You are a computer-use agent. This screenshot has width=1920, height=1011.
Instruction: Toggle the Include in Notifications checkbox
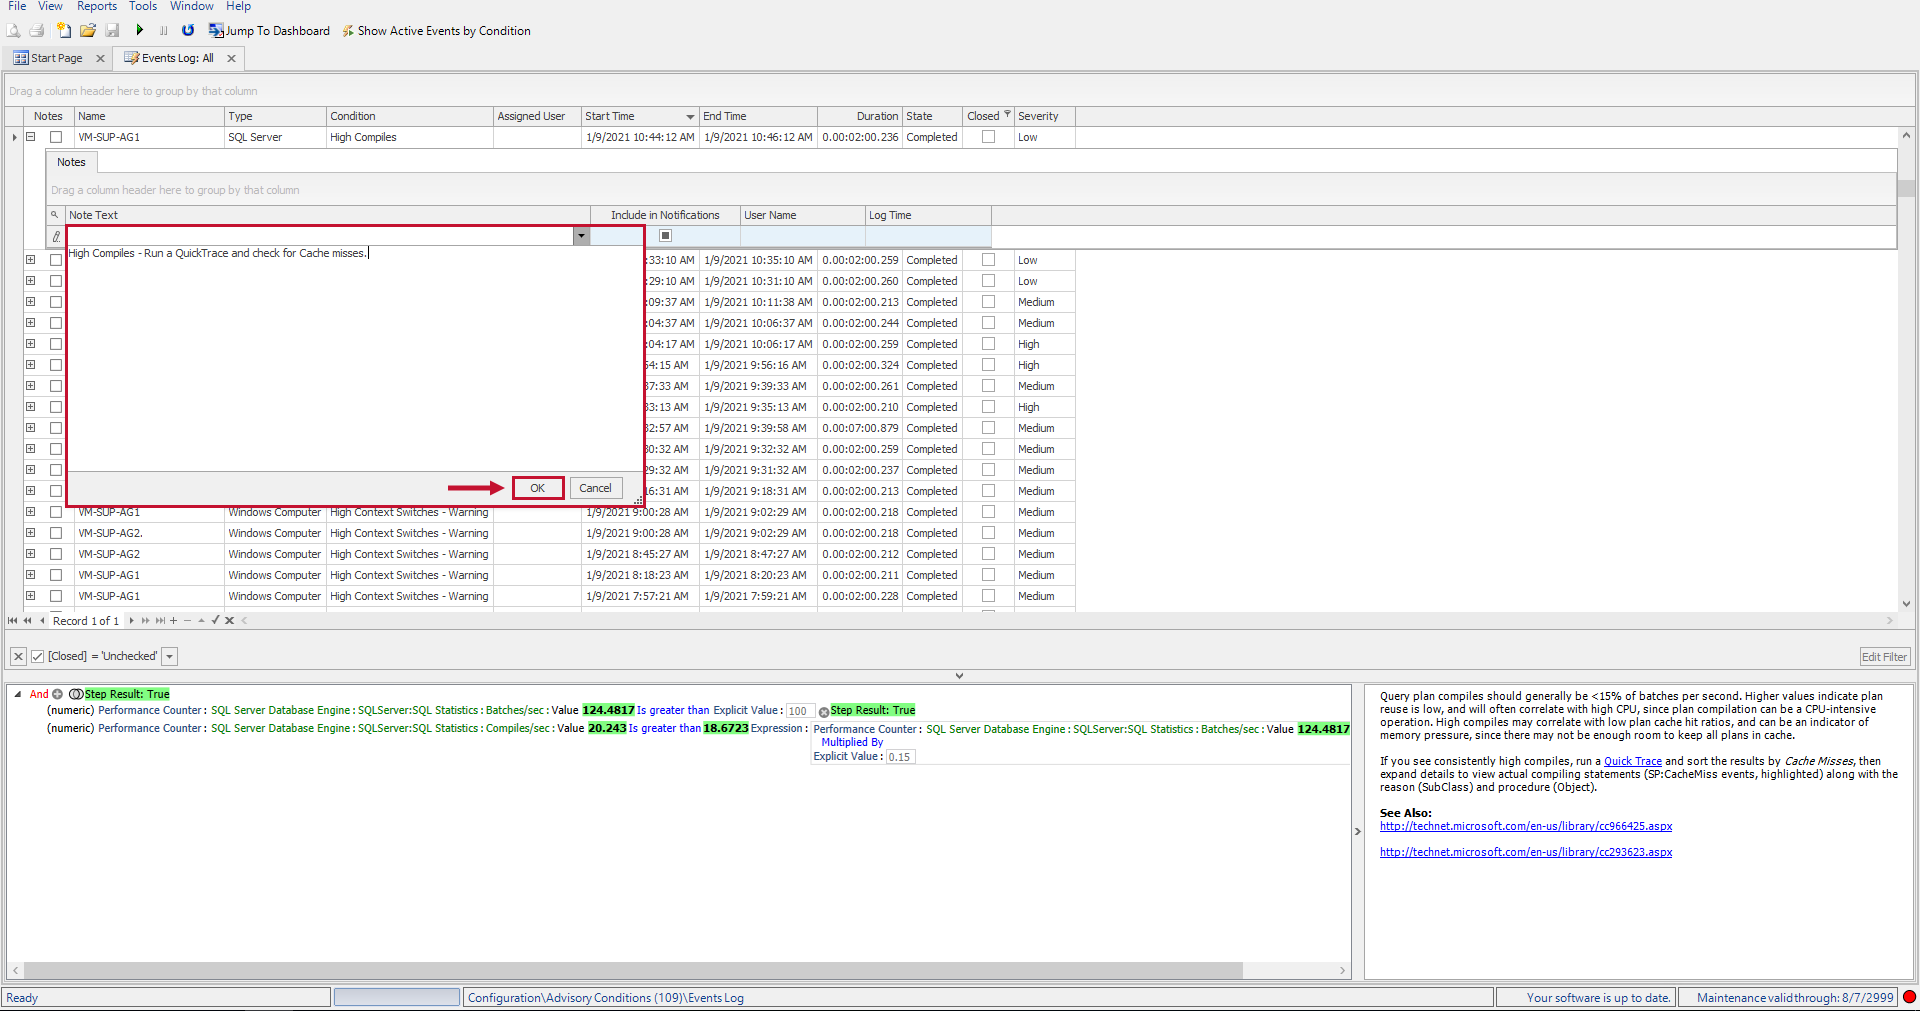(x=665, y=236)
